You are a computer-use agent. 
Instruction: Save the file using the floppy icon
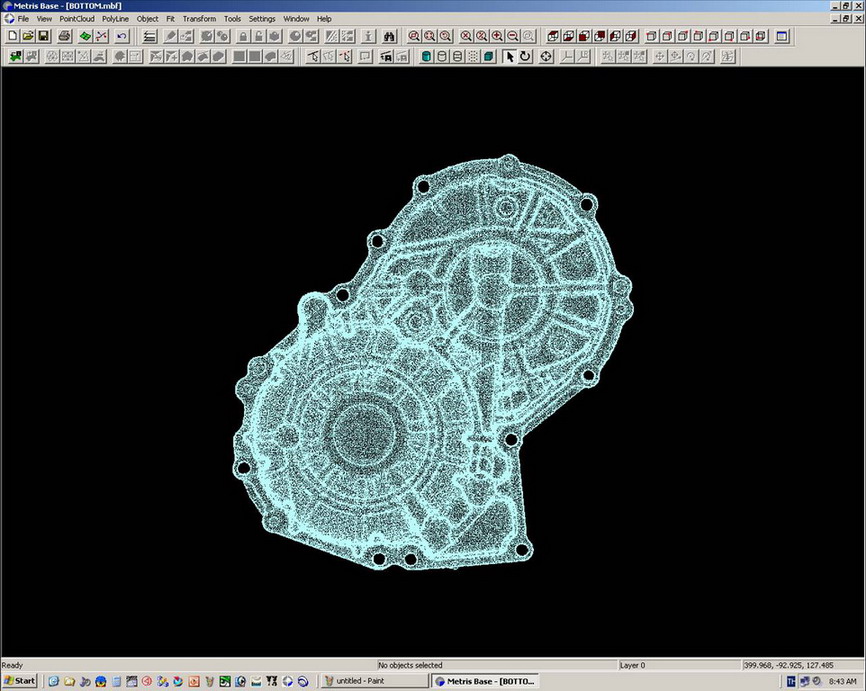click(x=43, y=36)
